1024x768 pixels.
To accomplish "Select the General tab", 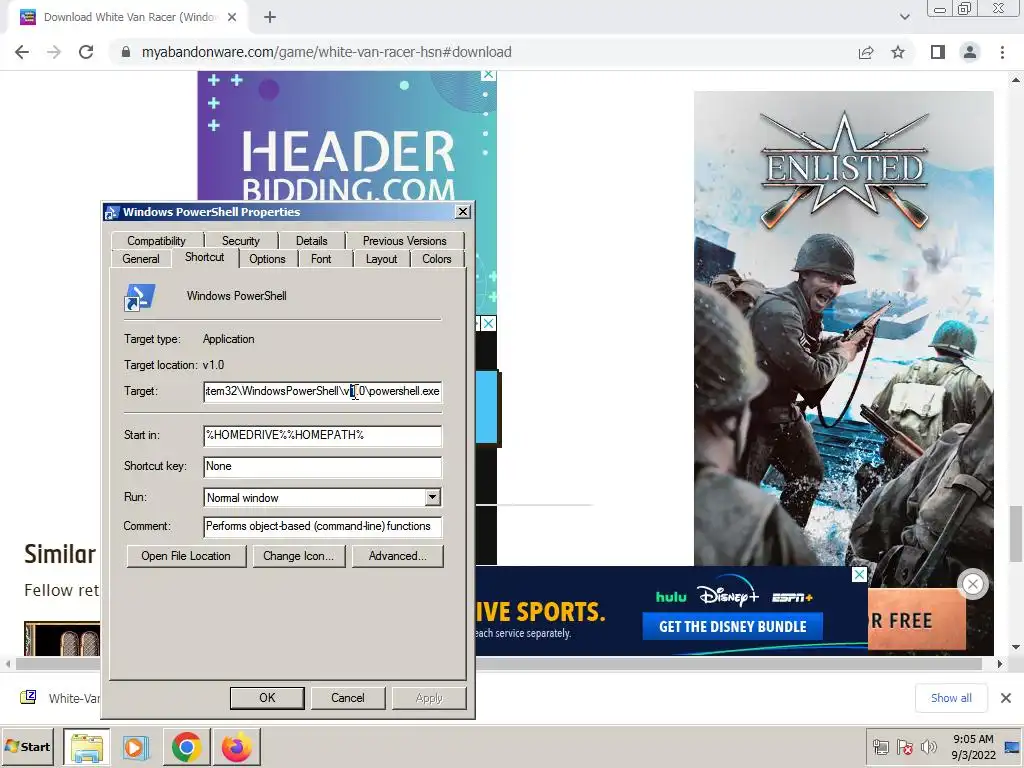I will tap(140, 259).
